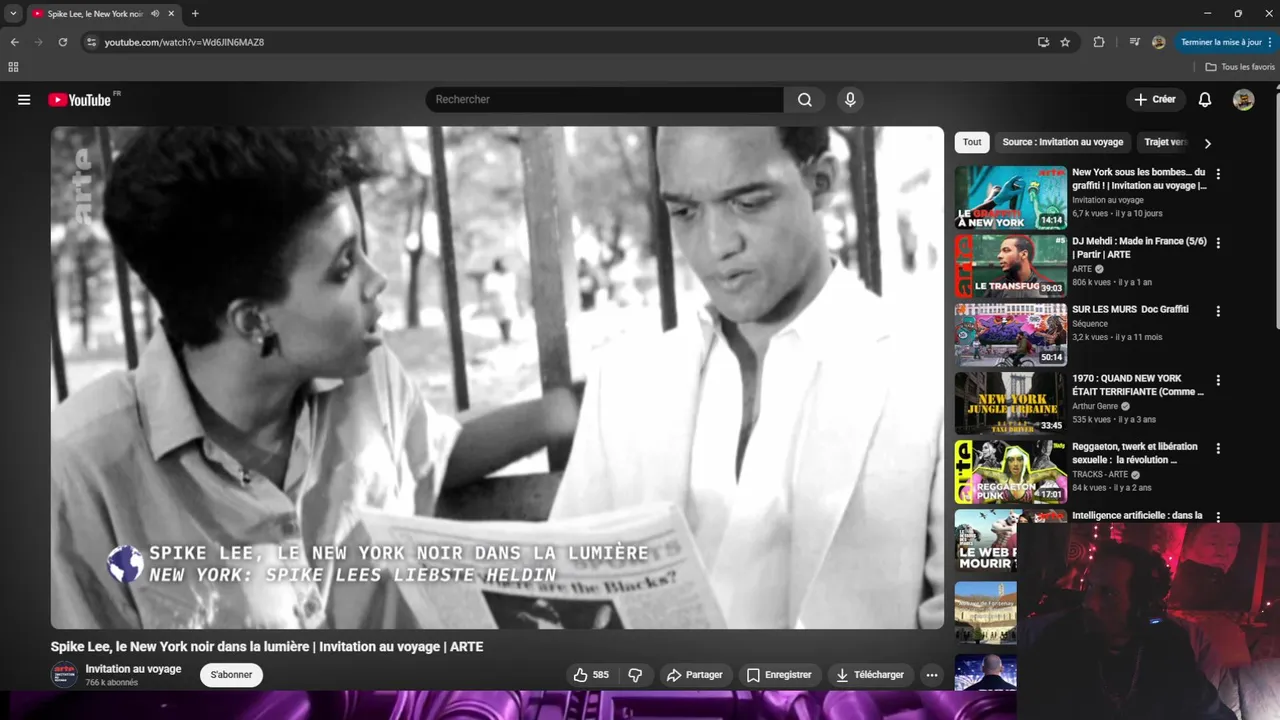This screenshot has width=1280, height=720.
Task: Open the New York graffiti video thumbnail
Action: pos(1010,197)
